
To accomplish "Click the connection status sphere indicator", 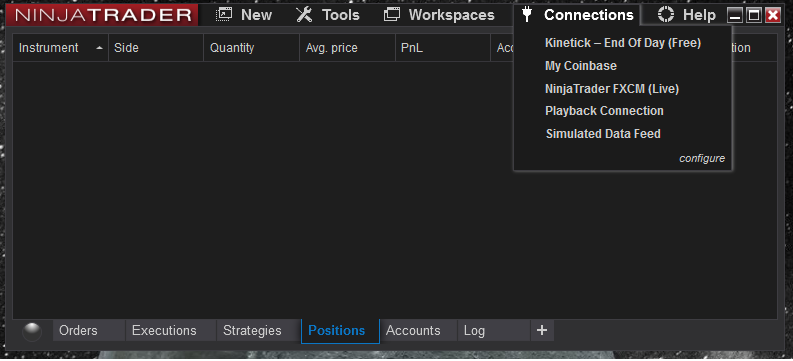I will point(32,332).
